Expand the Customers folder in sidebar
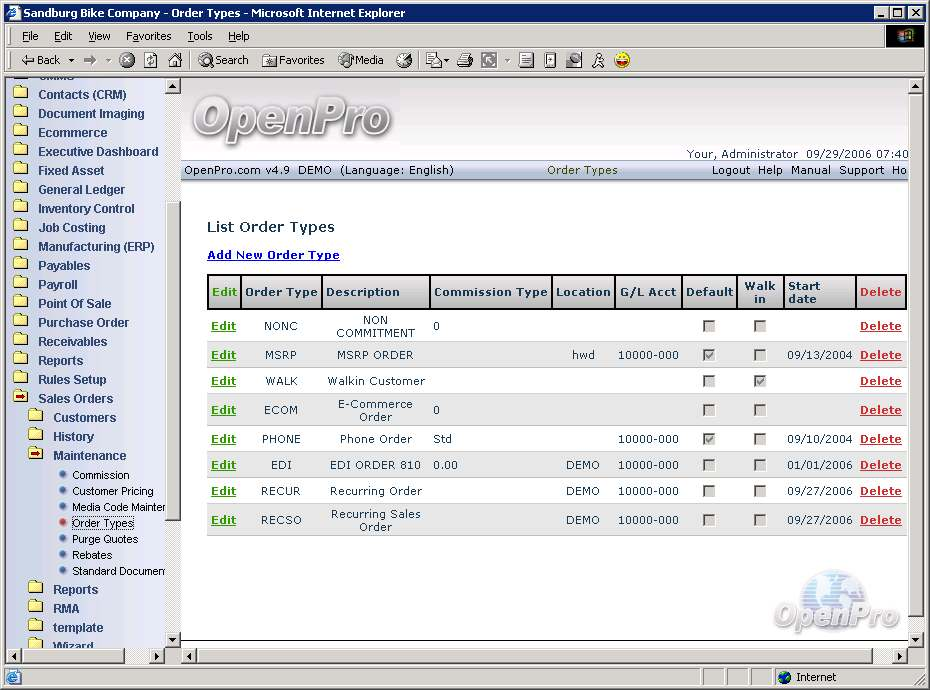 point(36,417)
